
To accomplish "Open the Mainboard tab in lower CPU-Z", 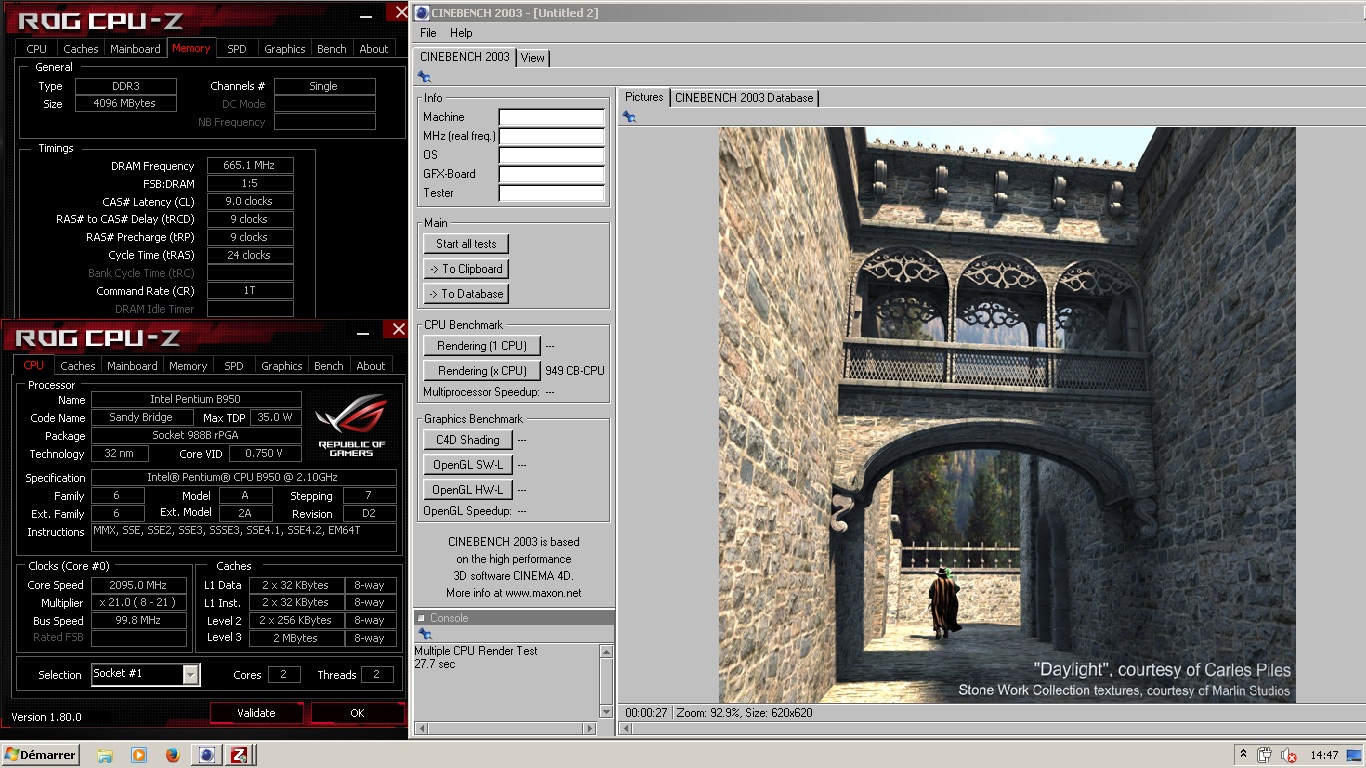I will tap(132, 366).
